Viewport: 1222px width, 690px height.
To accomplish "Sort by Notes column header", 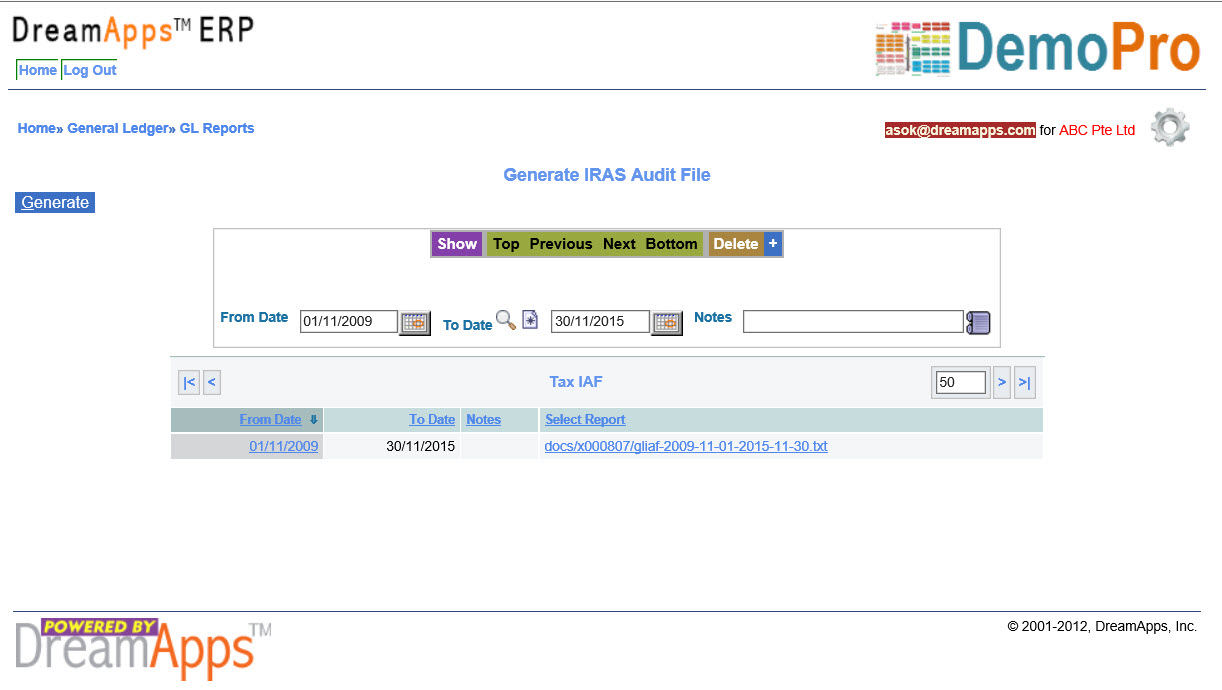I will coord(484,420).
